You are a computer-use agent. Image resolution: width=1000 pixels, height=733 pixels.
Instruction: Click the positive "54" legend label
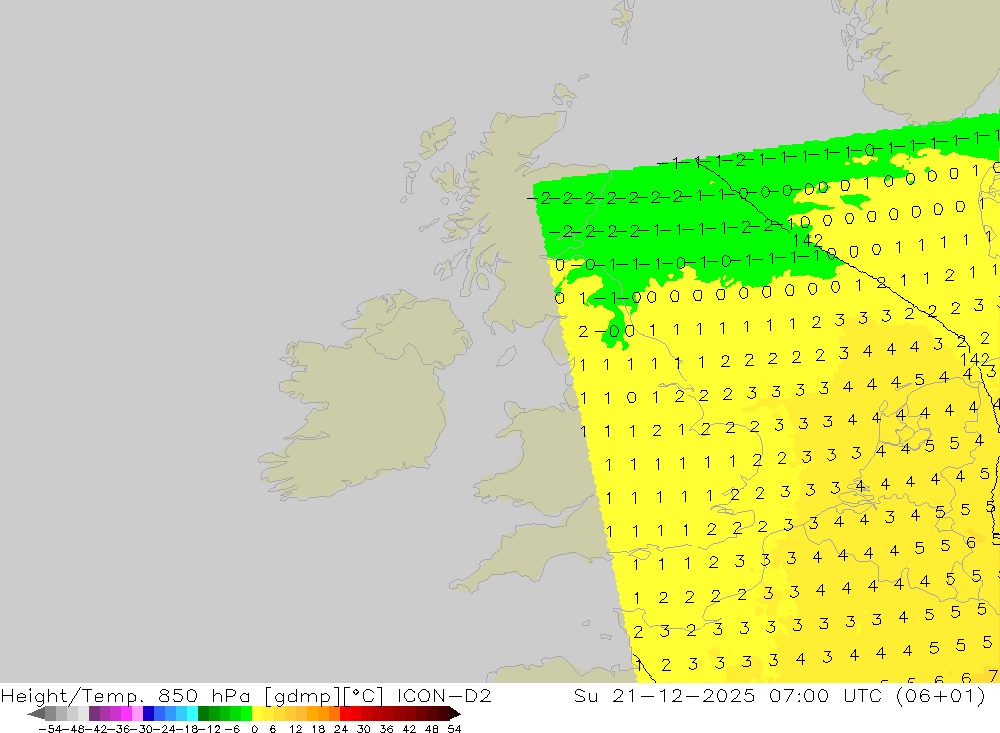(454, 729)
